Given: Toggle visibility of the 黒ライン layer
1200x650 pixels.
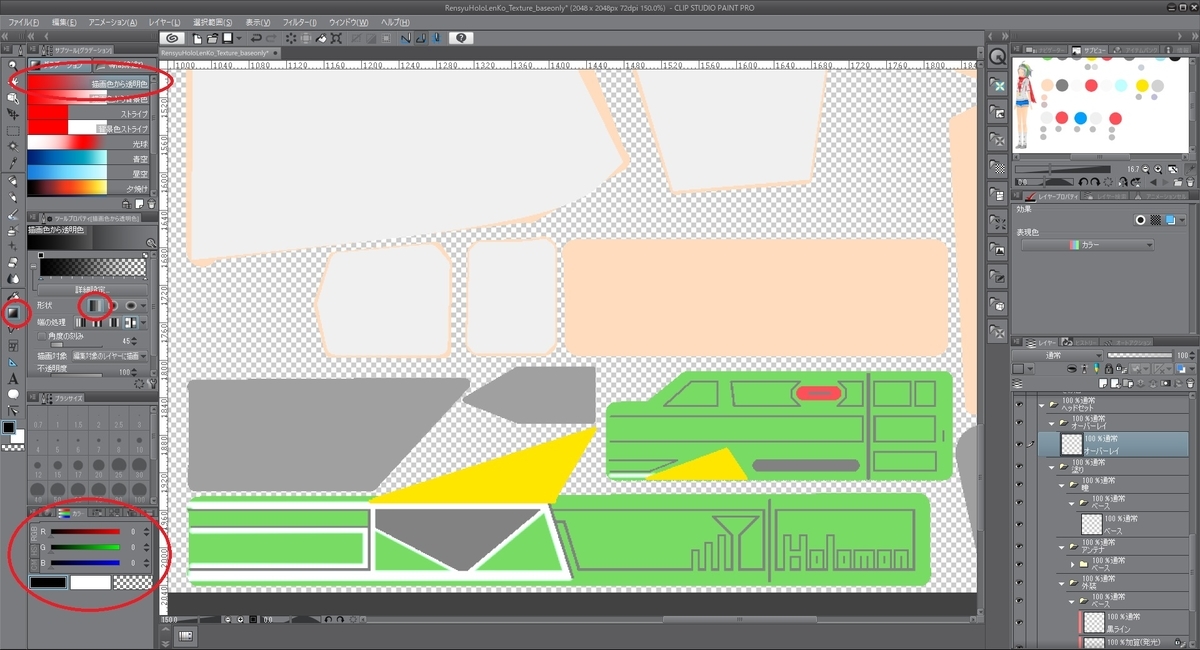Looking at the screenshot, I should [x=1019, y=622].
